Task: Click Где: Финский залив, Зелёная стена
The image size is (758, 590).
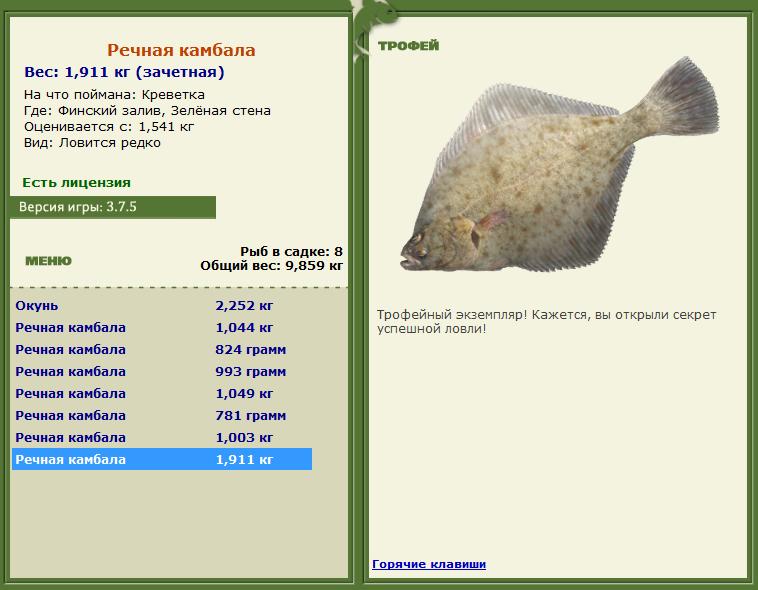Action: coord(147,111)
